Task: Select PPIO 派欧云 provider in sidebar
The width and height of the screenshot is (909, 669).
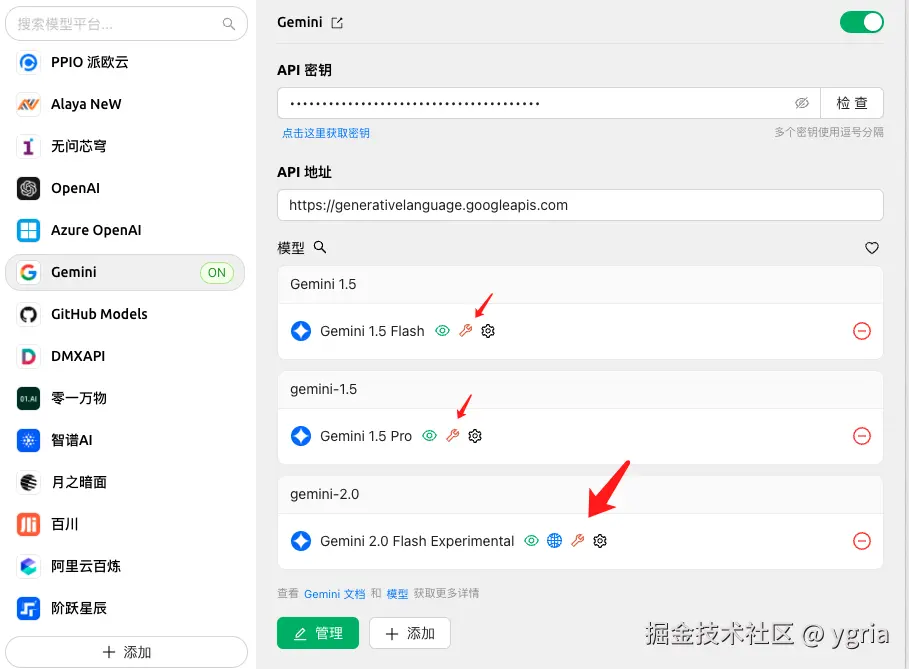Action: coord(125,62)
